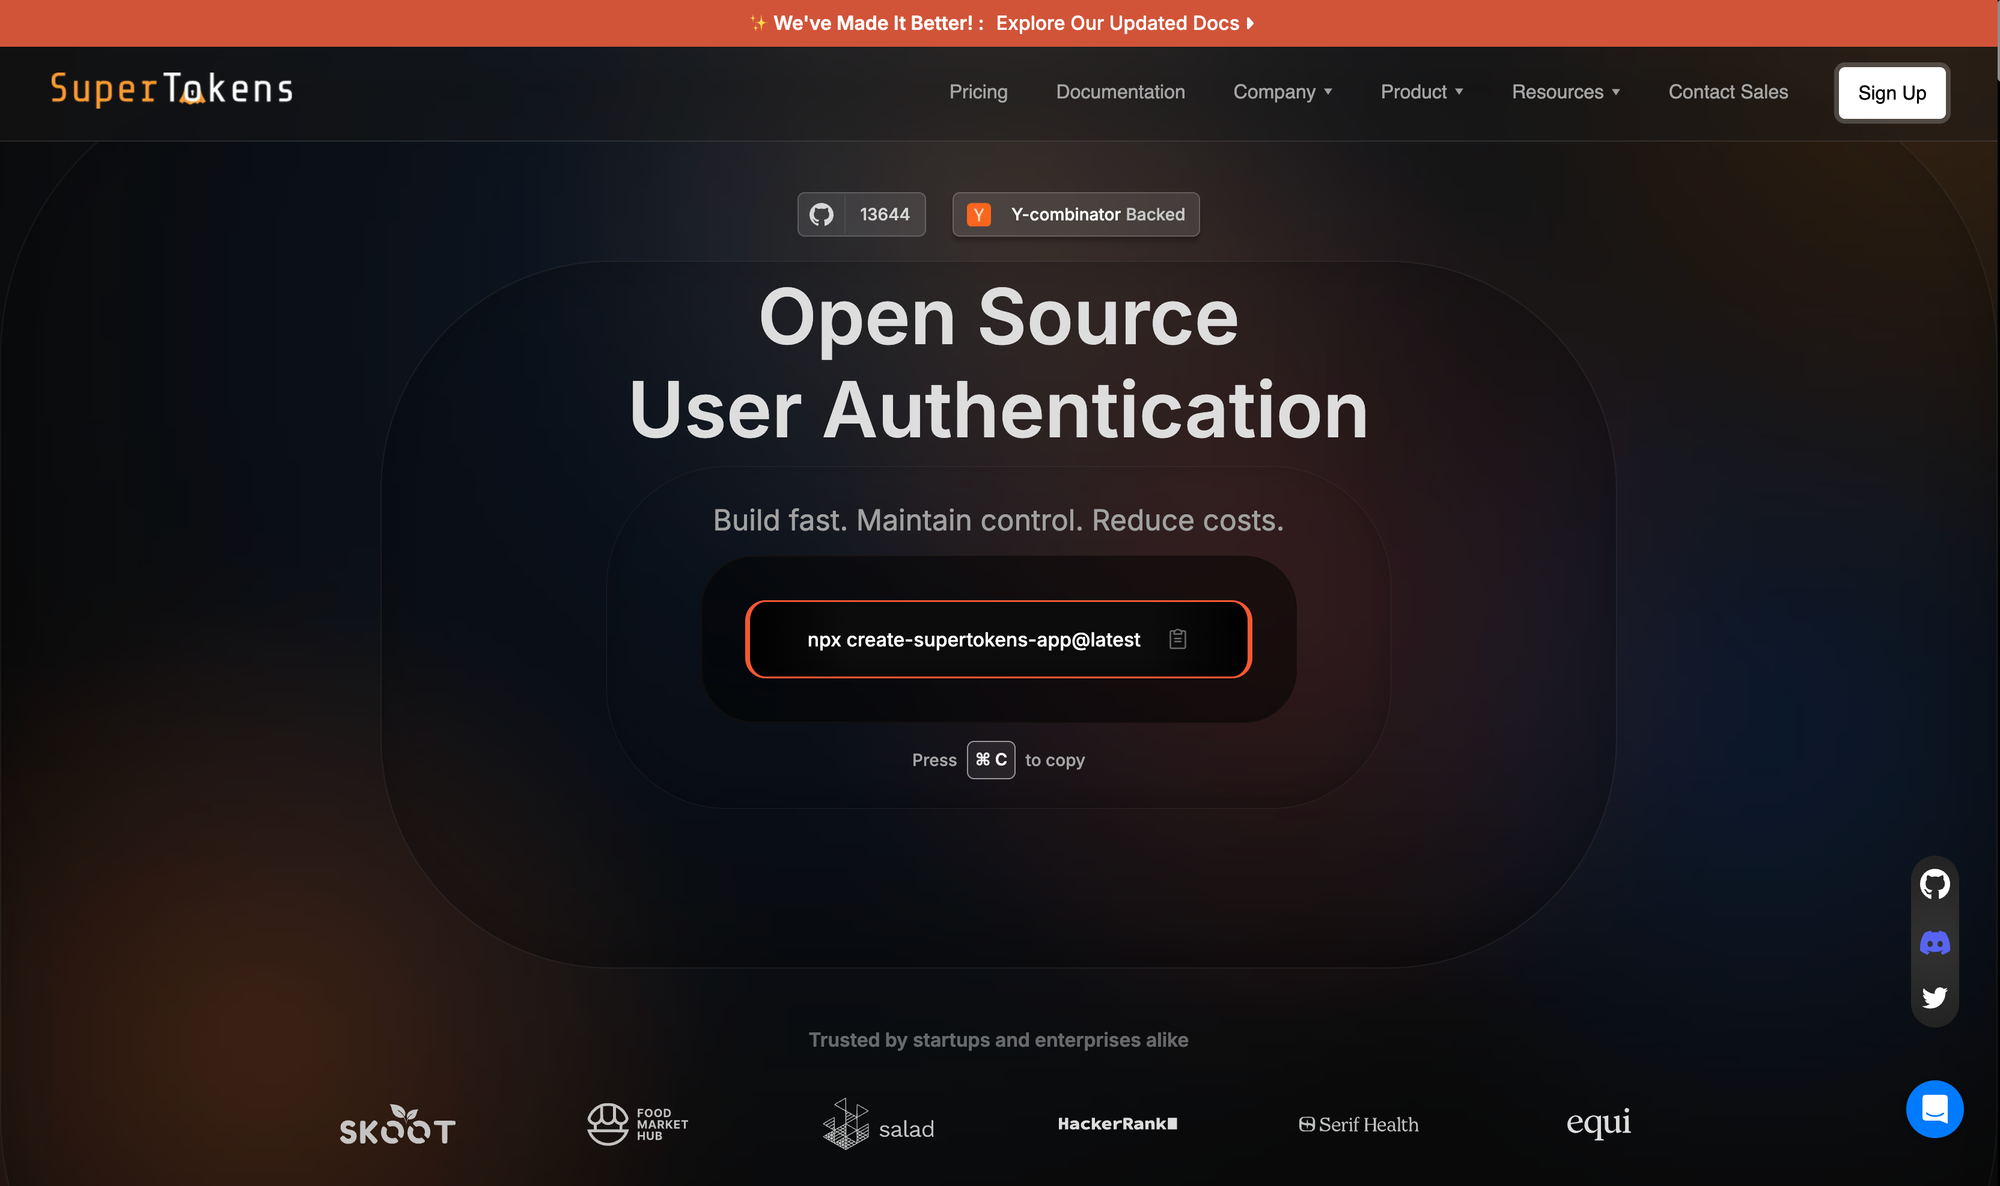This screenshot has height=1186, width=2000.
Task: Click the HackerRank logo
Action: coord(1118,1124)
